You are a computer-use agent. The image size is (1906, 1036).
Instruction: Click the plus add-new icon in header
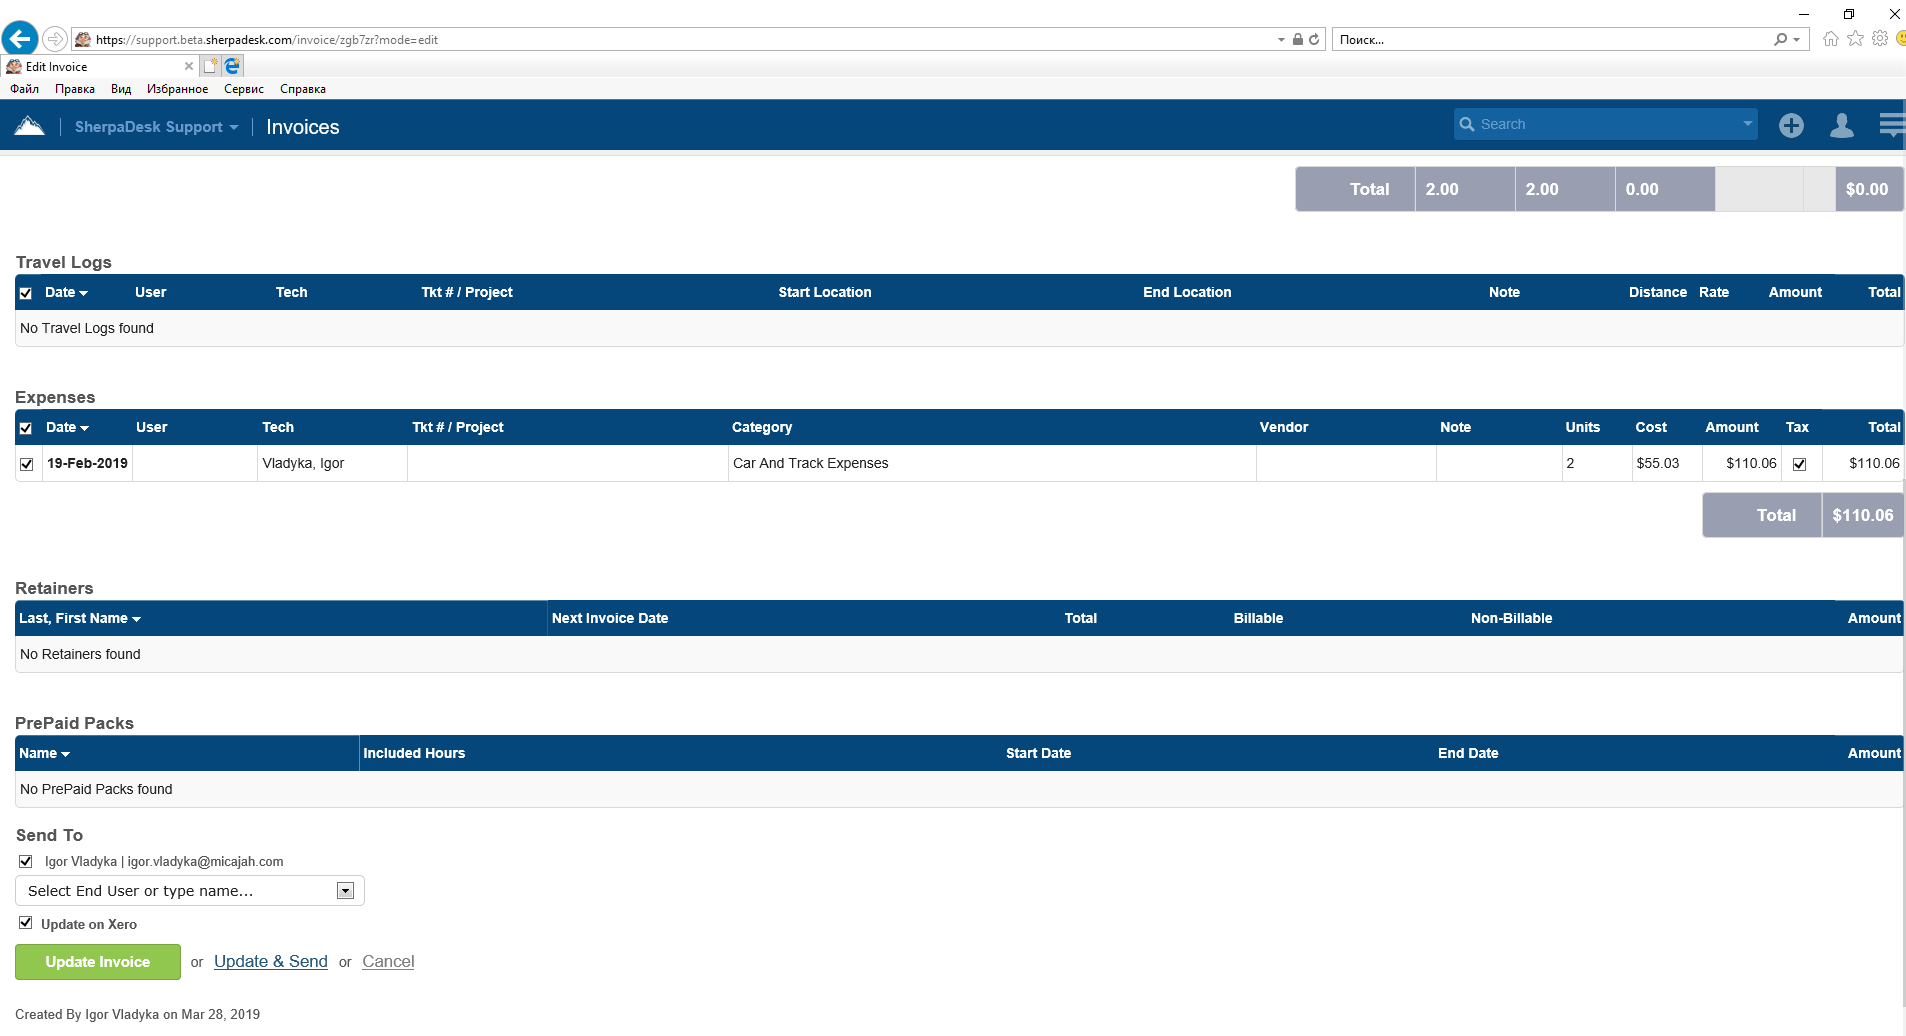pyautogui.click(x=1791, y=125)
